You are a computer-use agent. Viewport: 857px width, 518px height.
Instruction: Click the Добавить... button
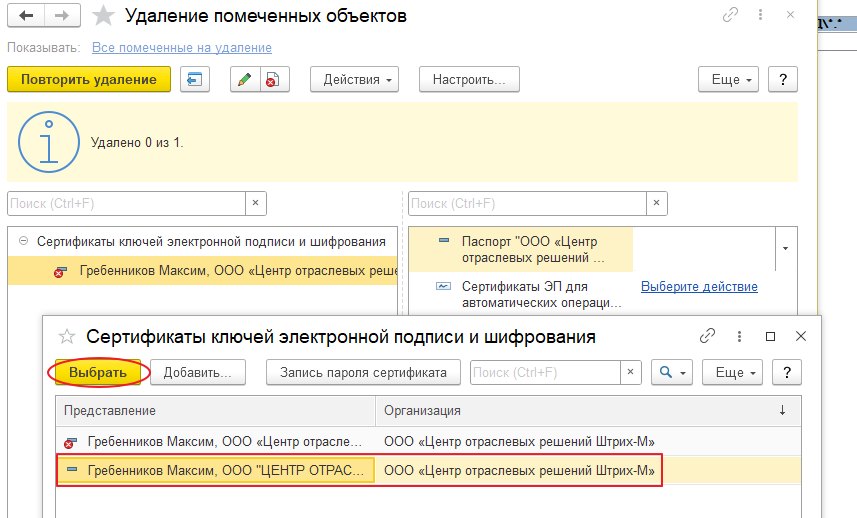[198, 372]
